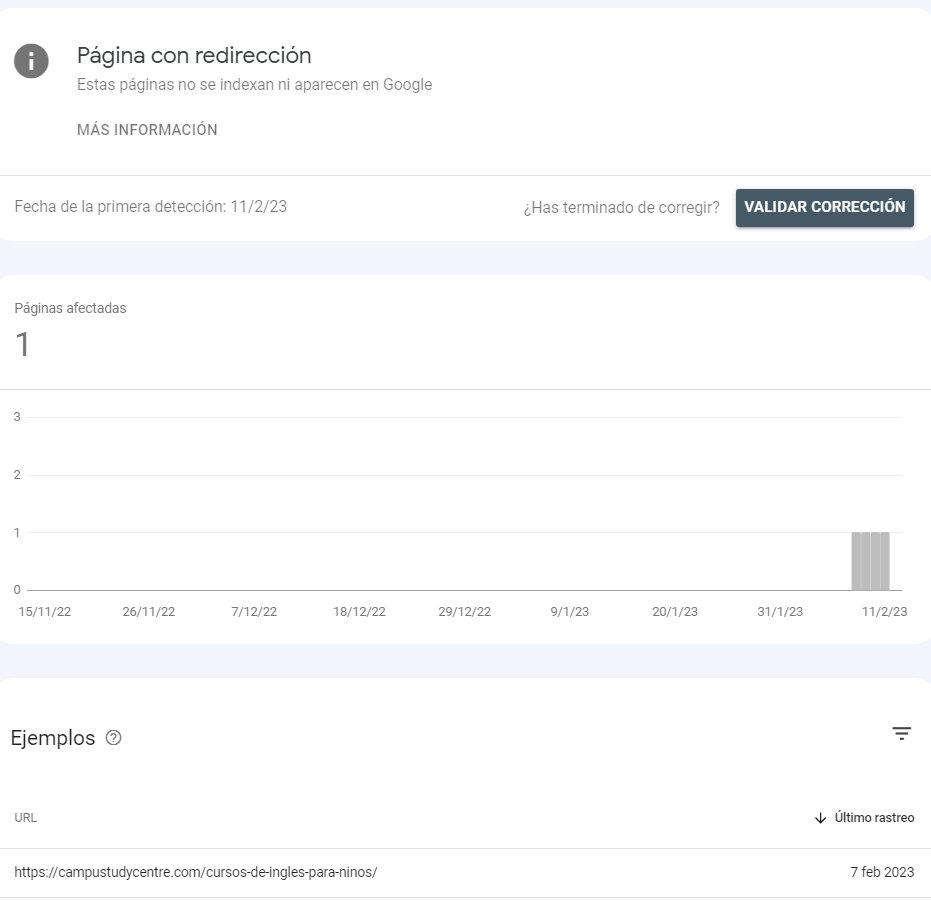Image resolution: width=931 pixels, height=900 pixels.
Task: Click the 31/1/23 chart axis label
Action: 780,611
